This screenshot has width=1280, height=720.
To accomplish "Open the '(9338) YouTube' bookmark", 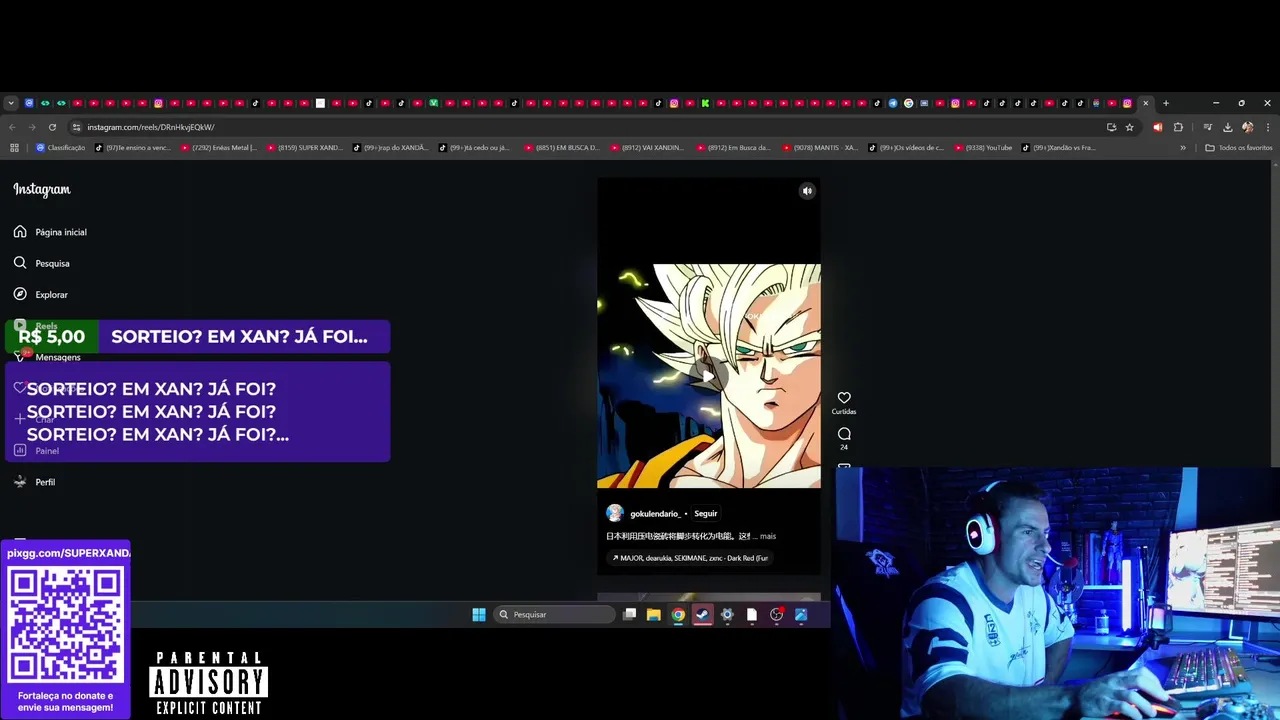I will pyautogui.click(x=983, y=148).
